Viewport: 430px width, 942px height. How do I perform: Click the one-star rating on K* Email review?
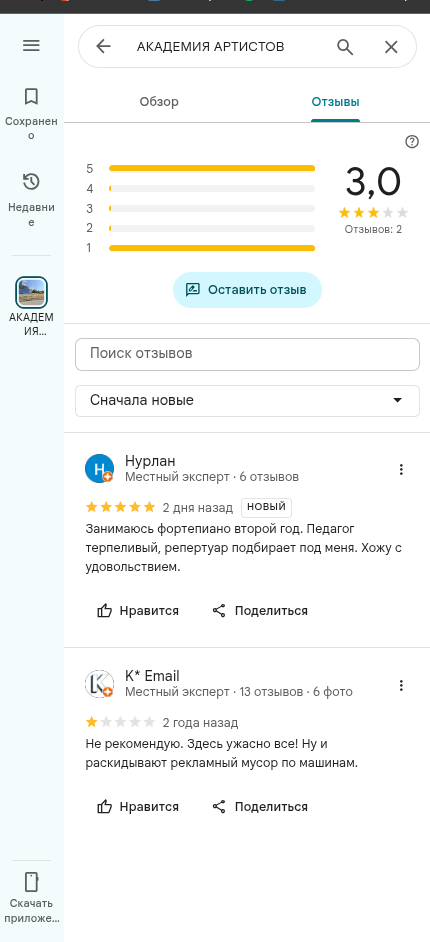tap(121, 722)
